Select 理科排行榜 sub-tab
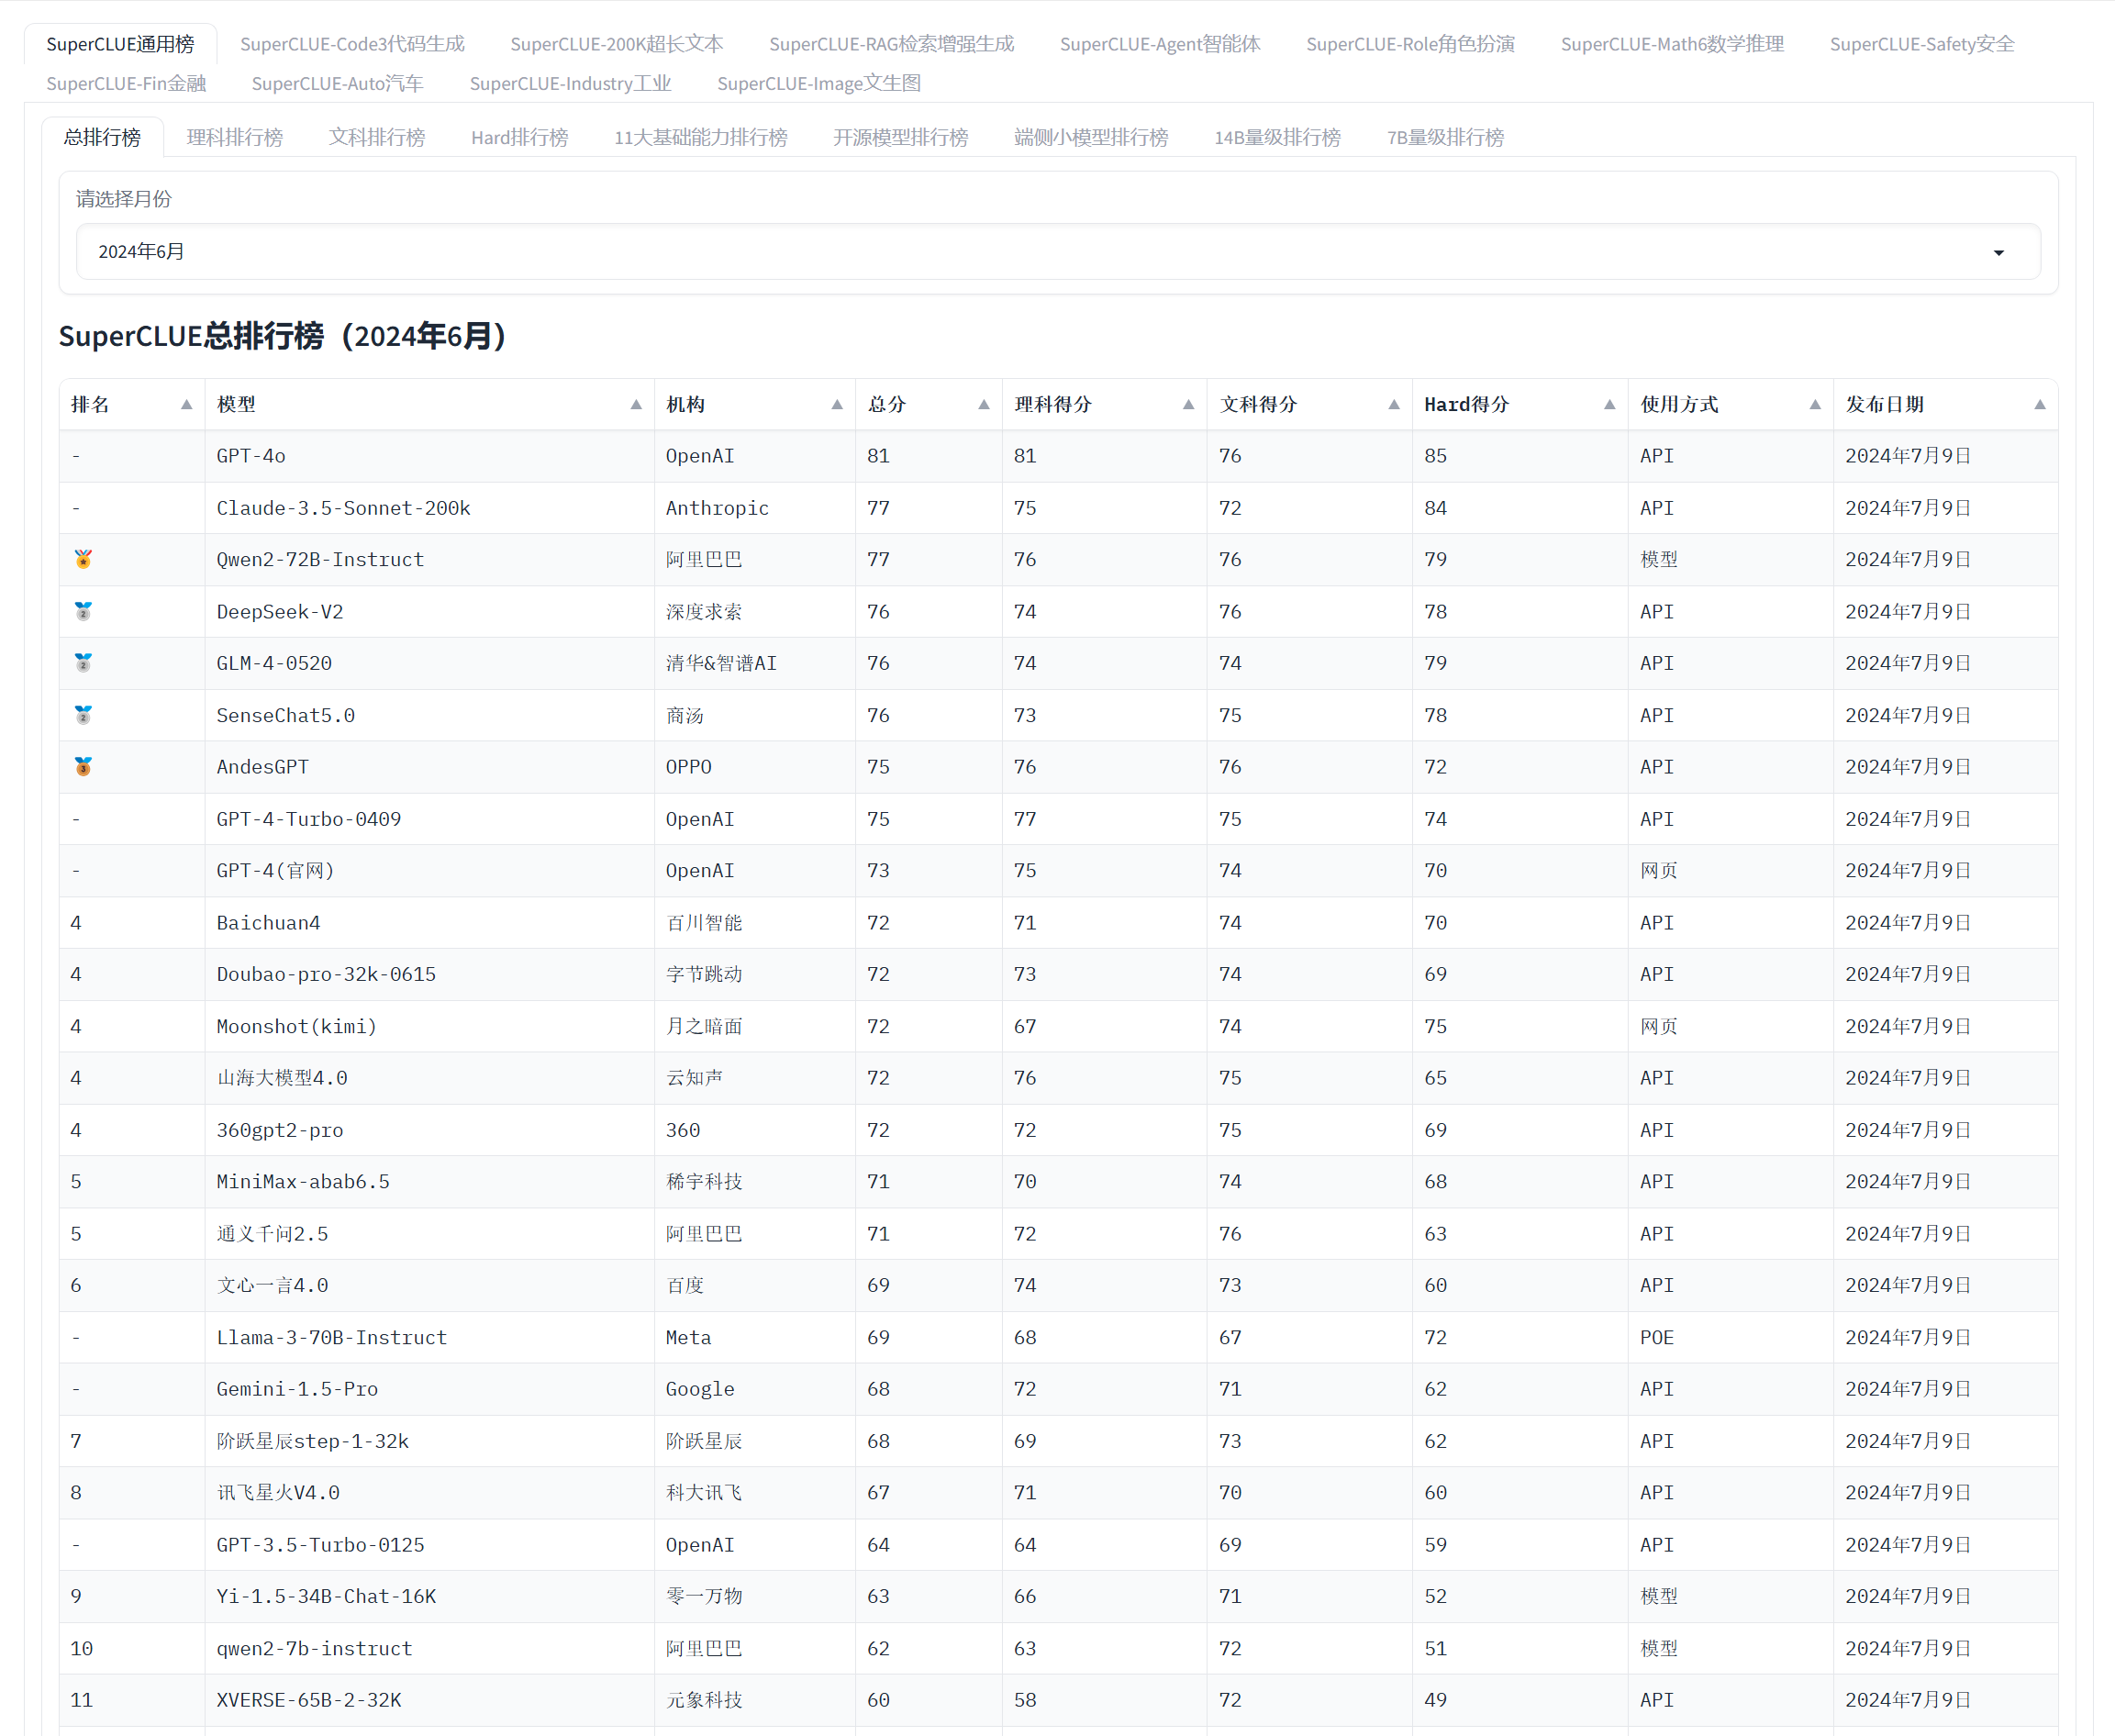Image resolution: width=2115 pixels, height=1736 pixels. click(x=235, y=137)
